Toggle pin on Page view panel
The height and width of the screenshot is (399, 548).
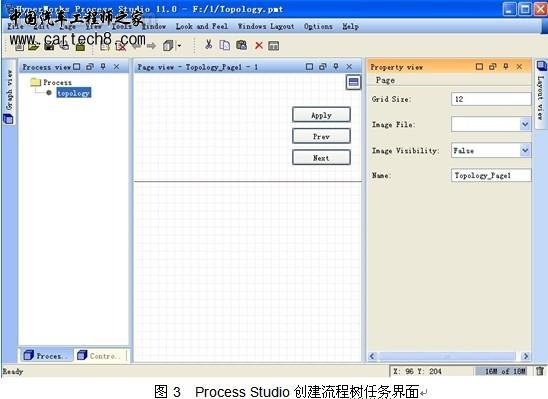336,66
